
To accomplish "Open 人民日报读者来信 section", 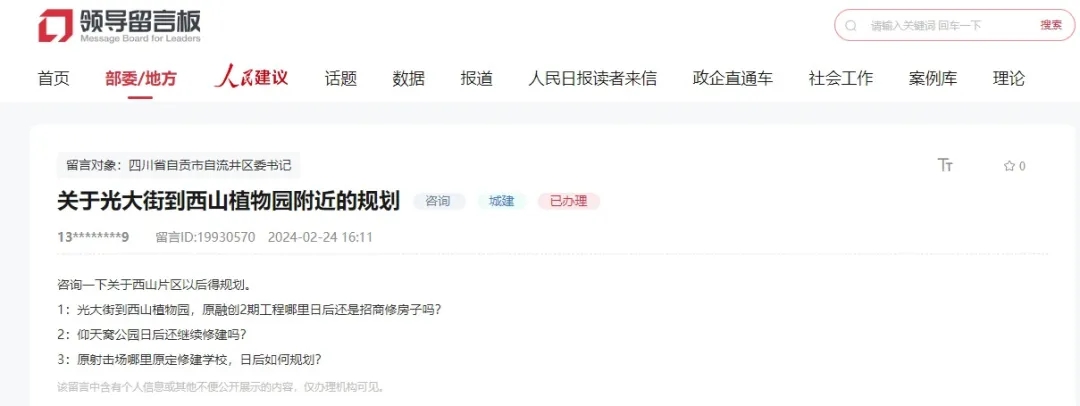I will tap(592, 79).
